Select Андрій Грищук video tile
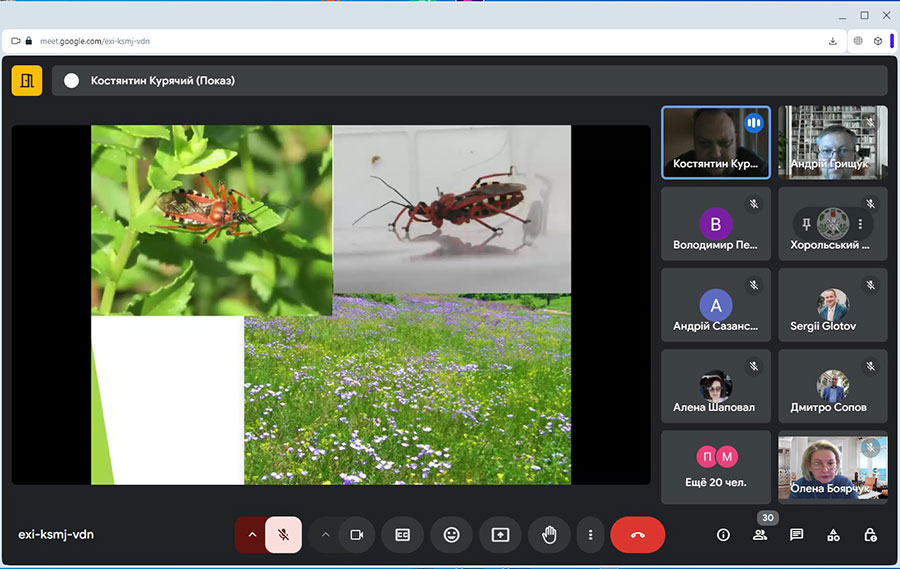This screenshot has width=900, height=569. coord(833,142)
